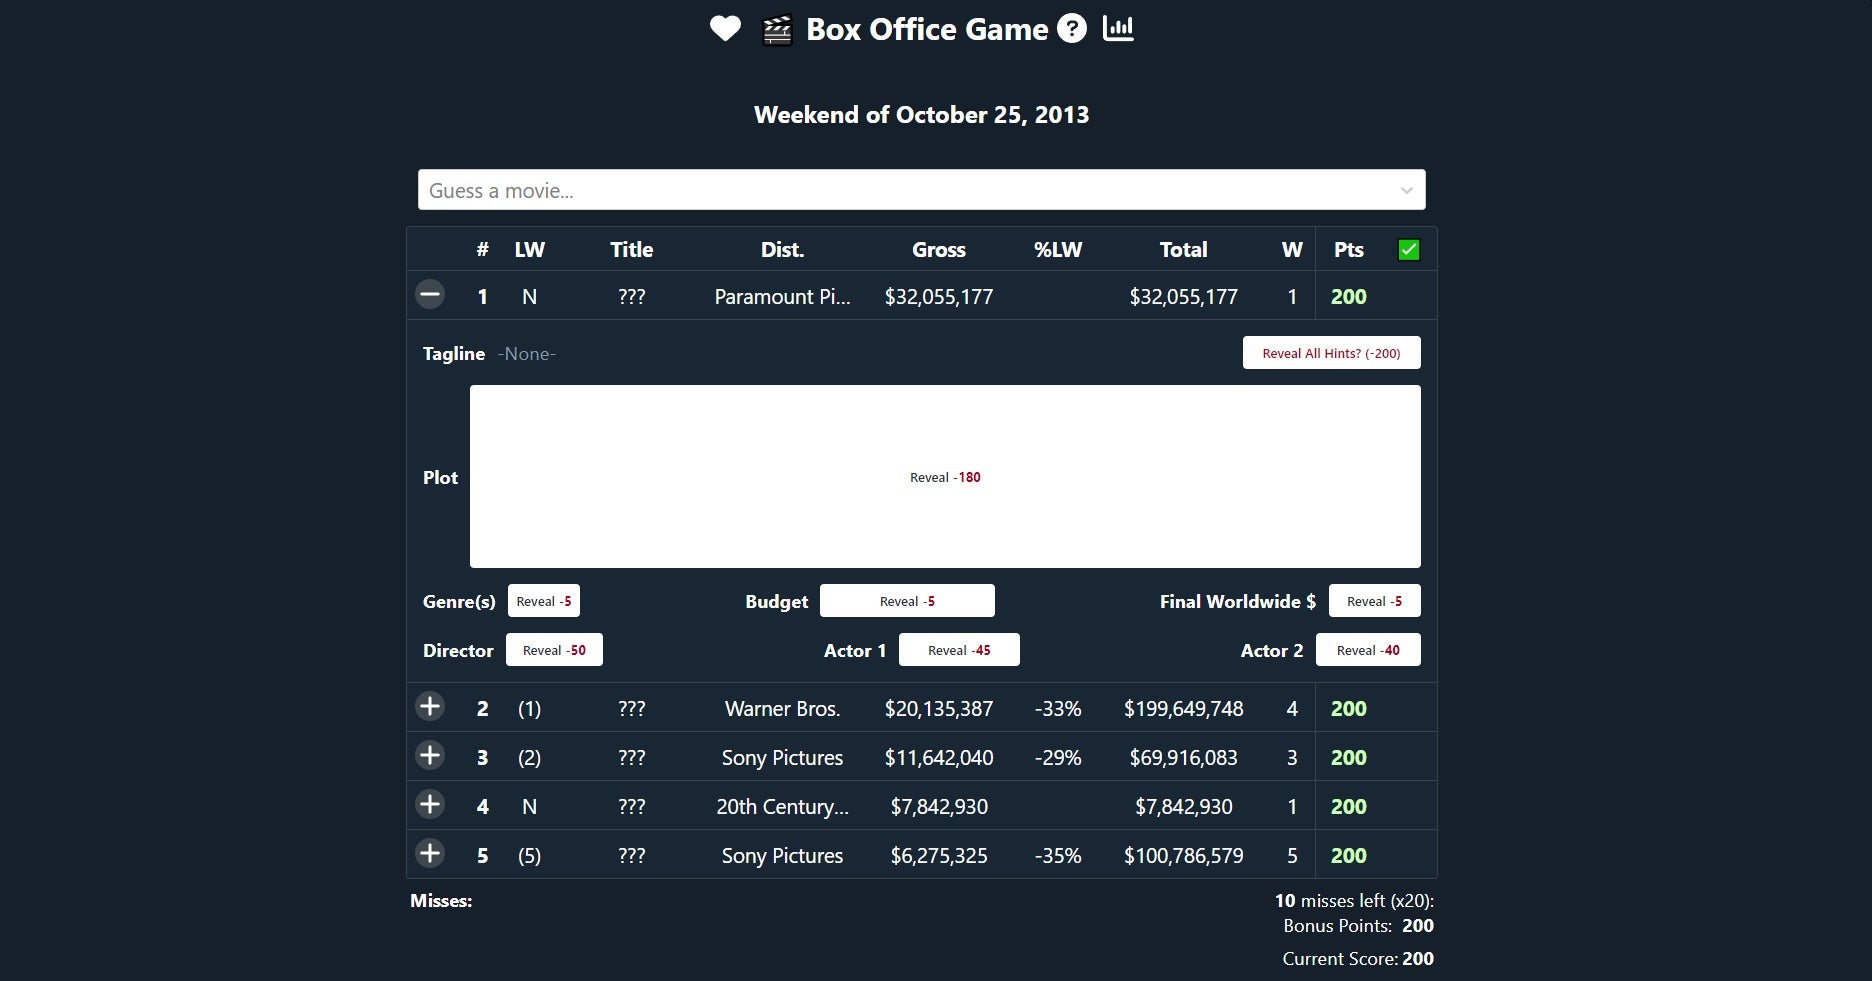Reveal Actor 1 for -45 points
This screenshot has height=981, width=1872.
958,649
